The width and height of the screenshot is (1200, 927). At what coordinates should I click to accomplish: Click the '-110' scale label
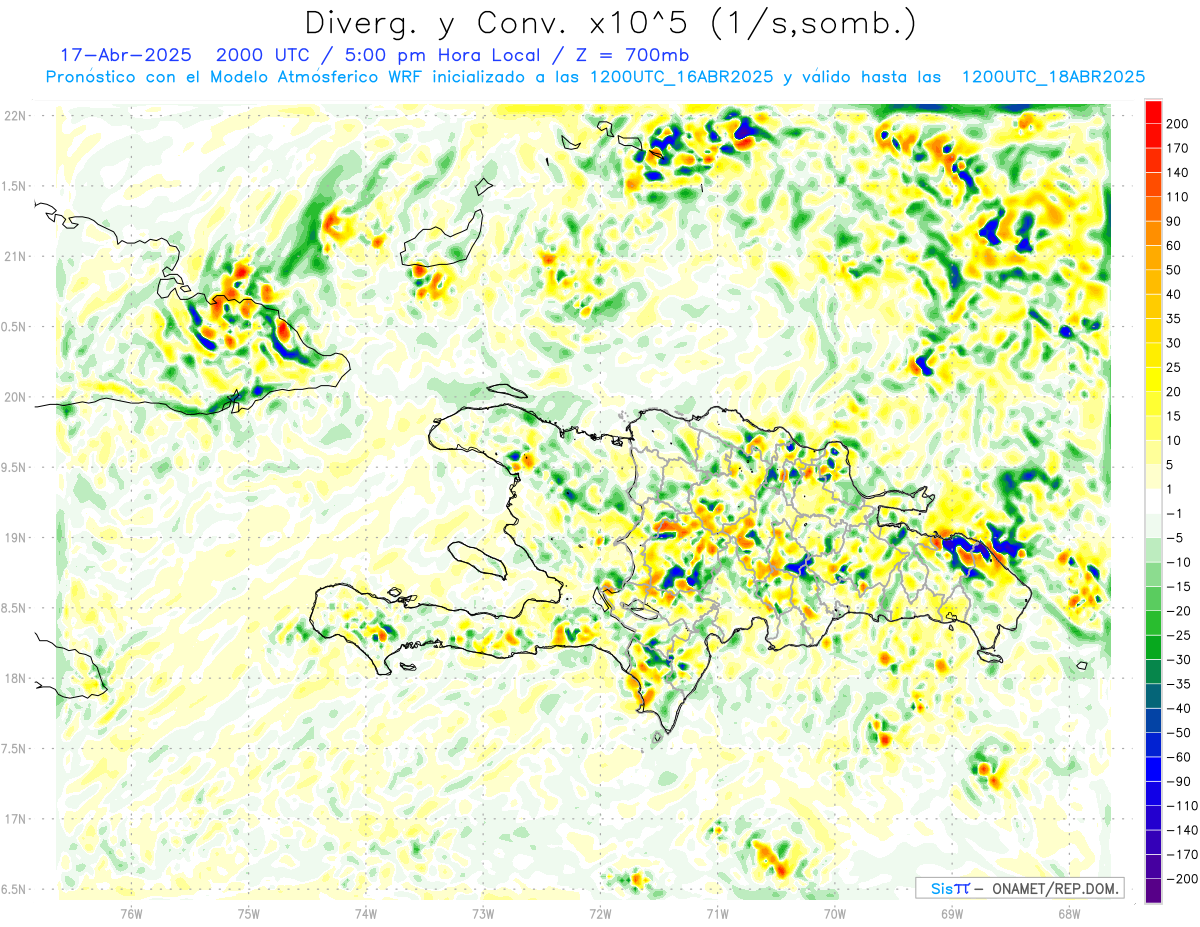[x=1183, y=805]
